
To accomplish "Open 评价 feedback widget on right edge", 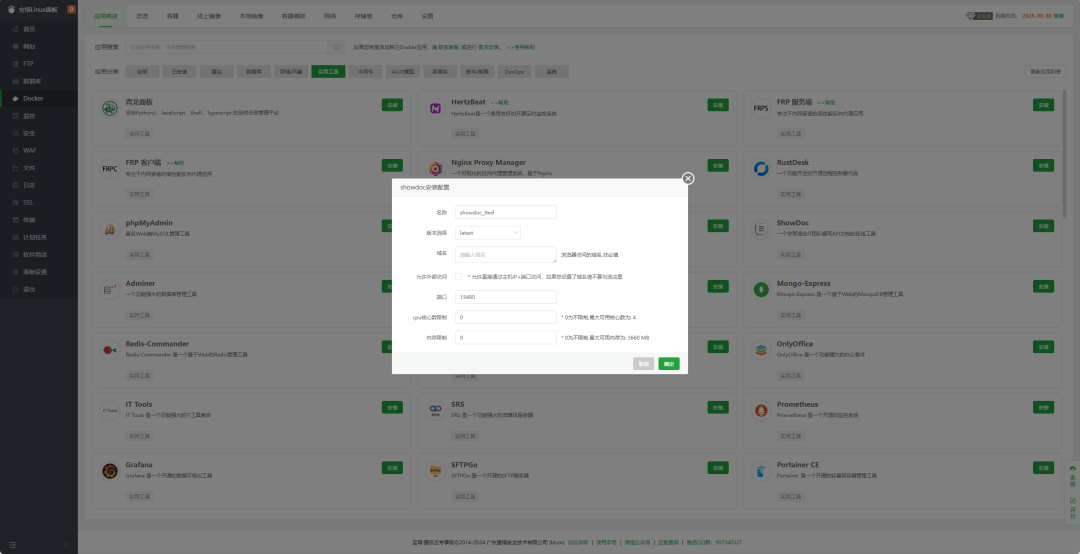I will pos(1072,508).
